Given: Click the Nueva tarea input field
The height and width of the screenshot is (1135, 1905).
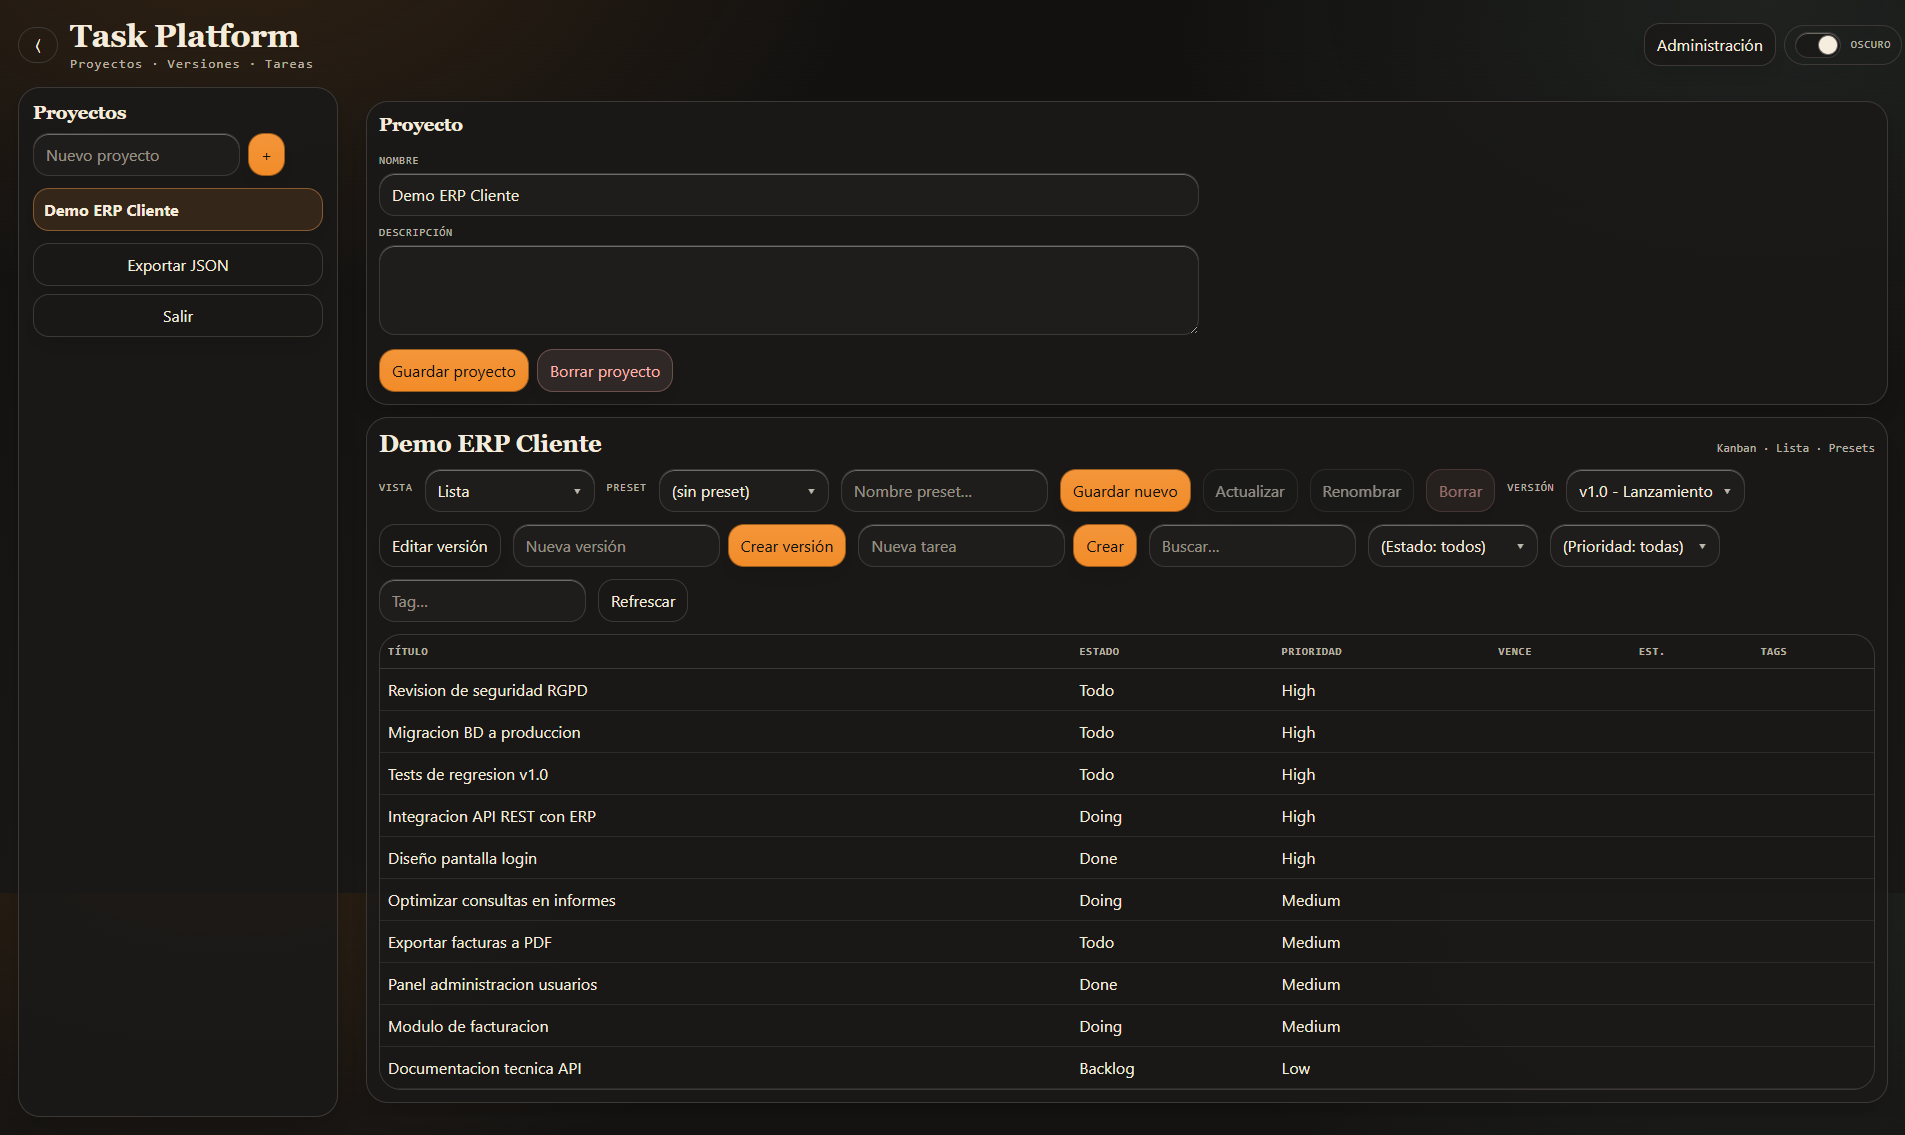Looking at the screenshot, I should pyautogui.click(x=960, y=546).
